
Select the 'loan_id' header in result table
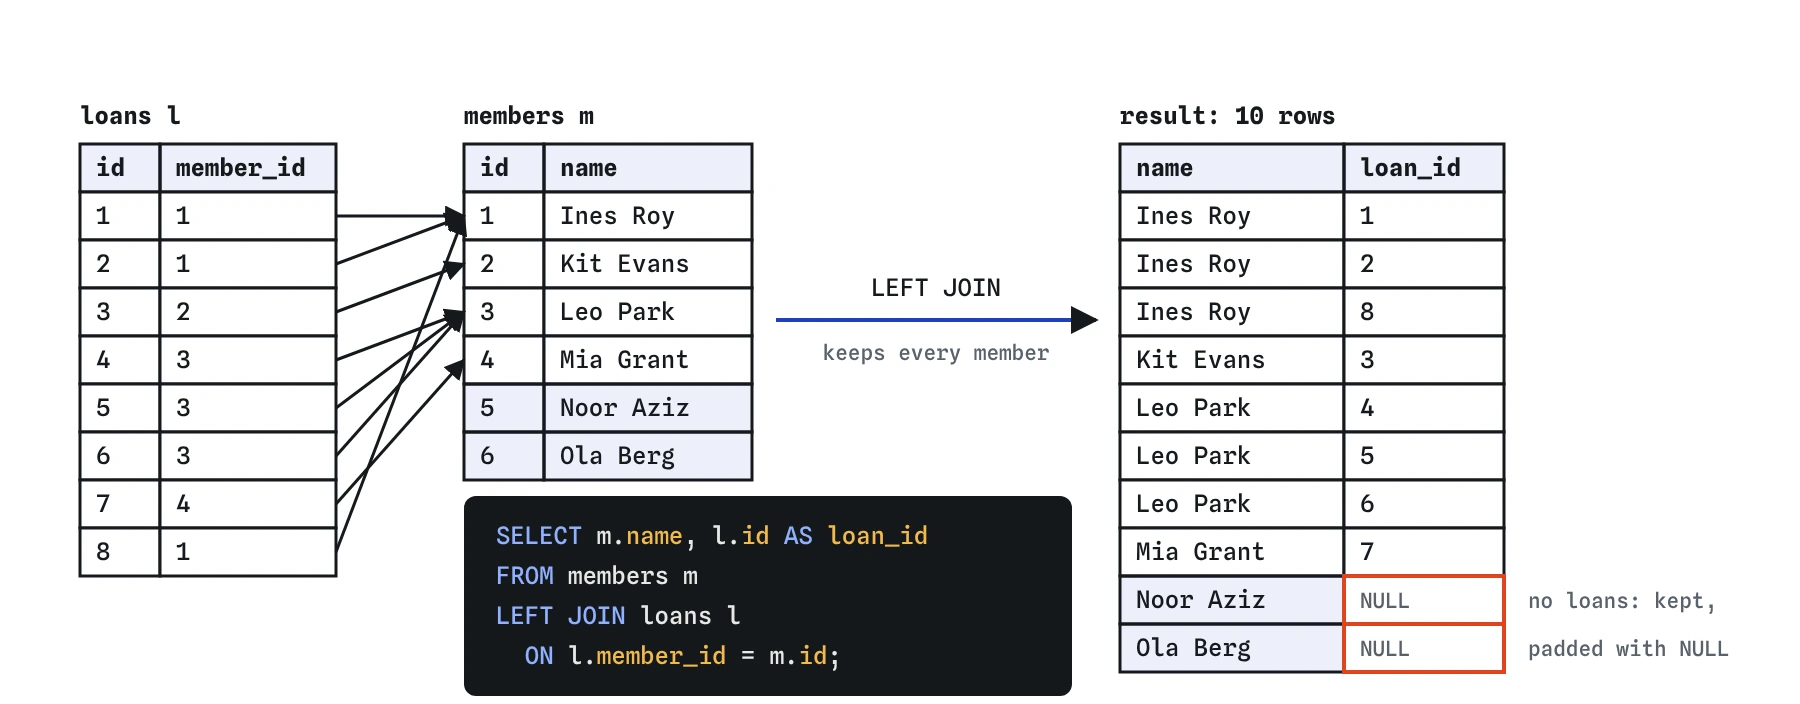[x=1424, y=168]
